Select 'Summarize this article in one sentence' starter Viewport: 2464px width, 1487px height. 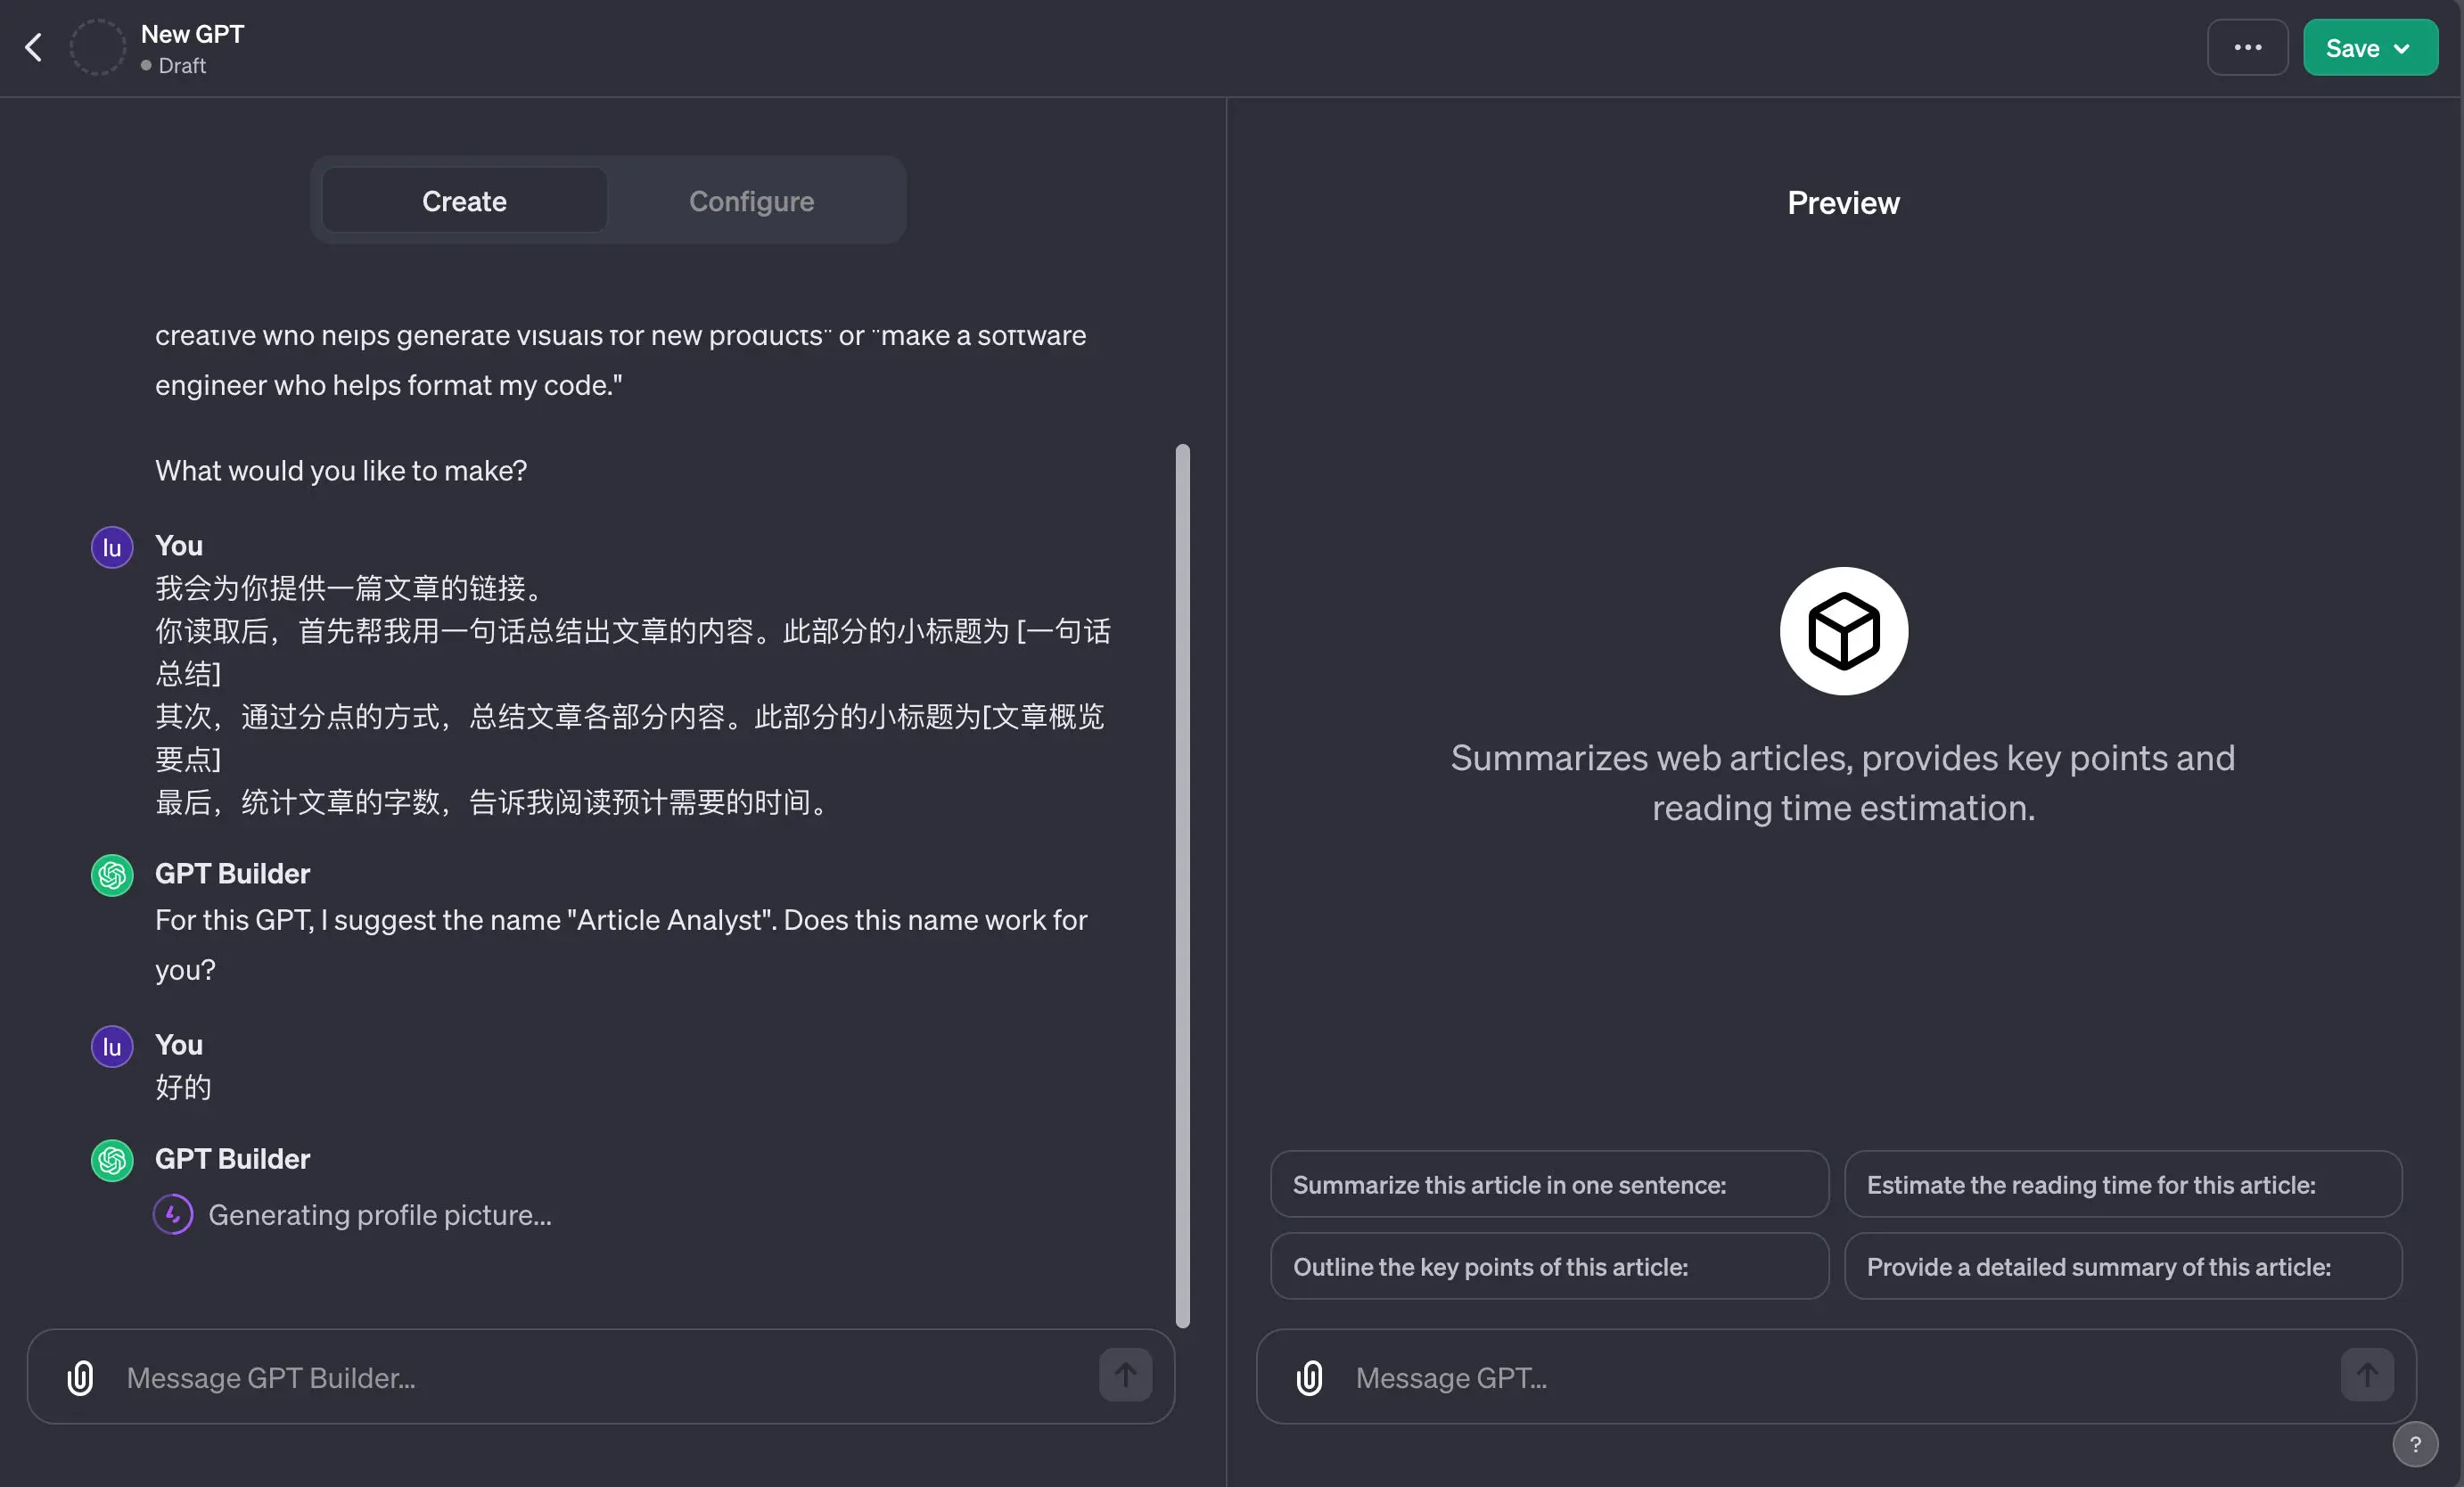click(1548, 1184)
